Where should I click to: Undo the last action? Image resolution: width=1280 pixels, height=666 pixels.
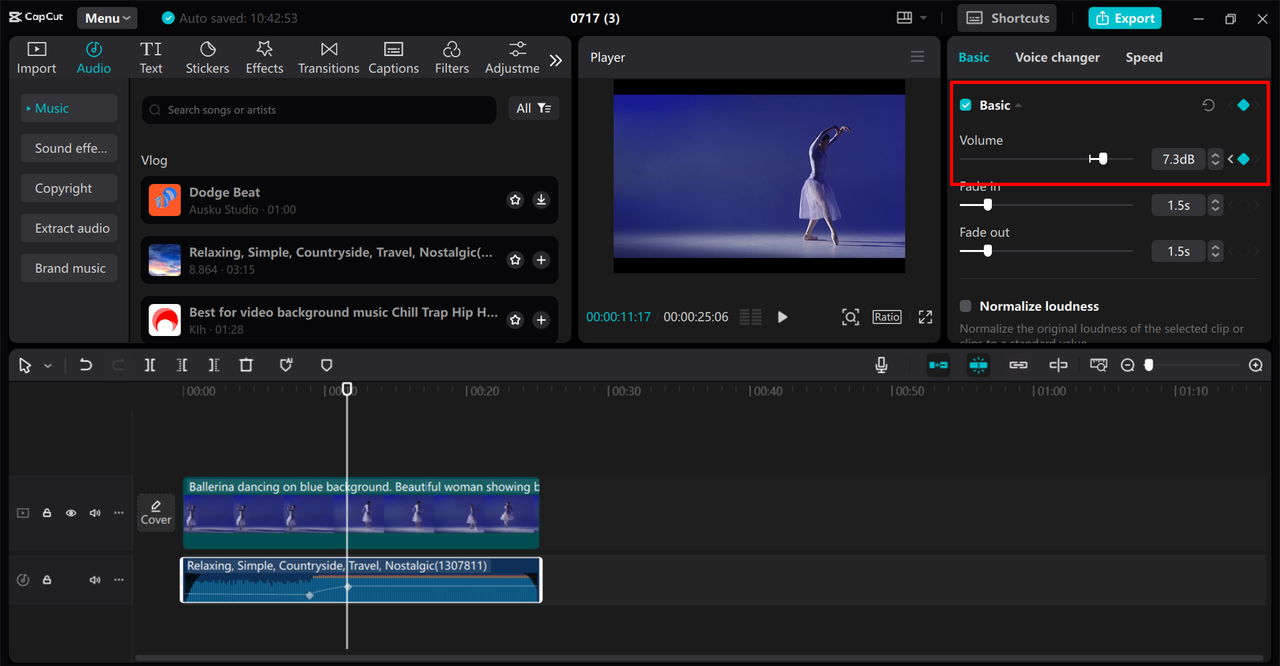[86, 366]
